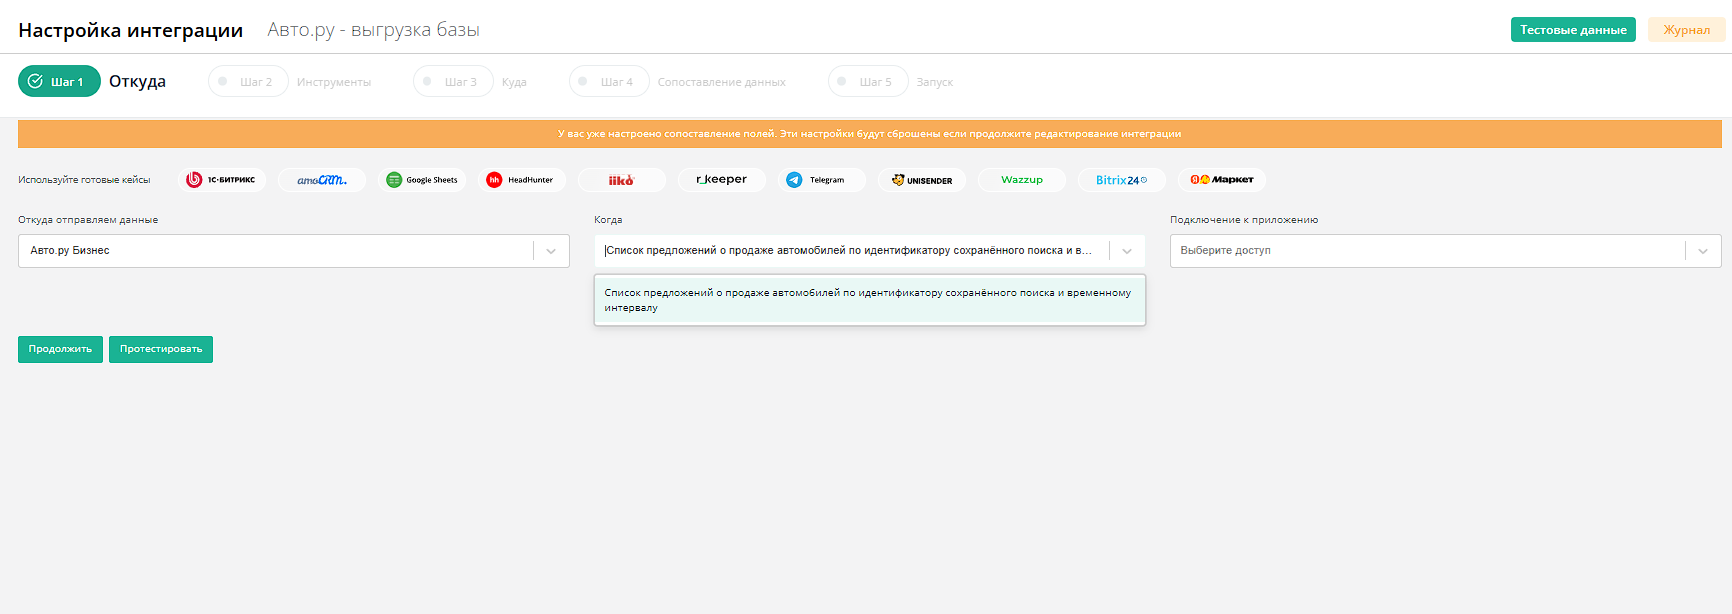
Task: Click the Используйте готовые кейсы label
Action: pyautogui.click(x=84, y=180)
